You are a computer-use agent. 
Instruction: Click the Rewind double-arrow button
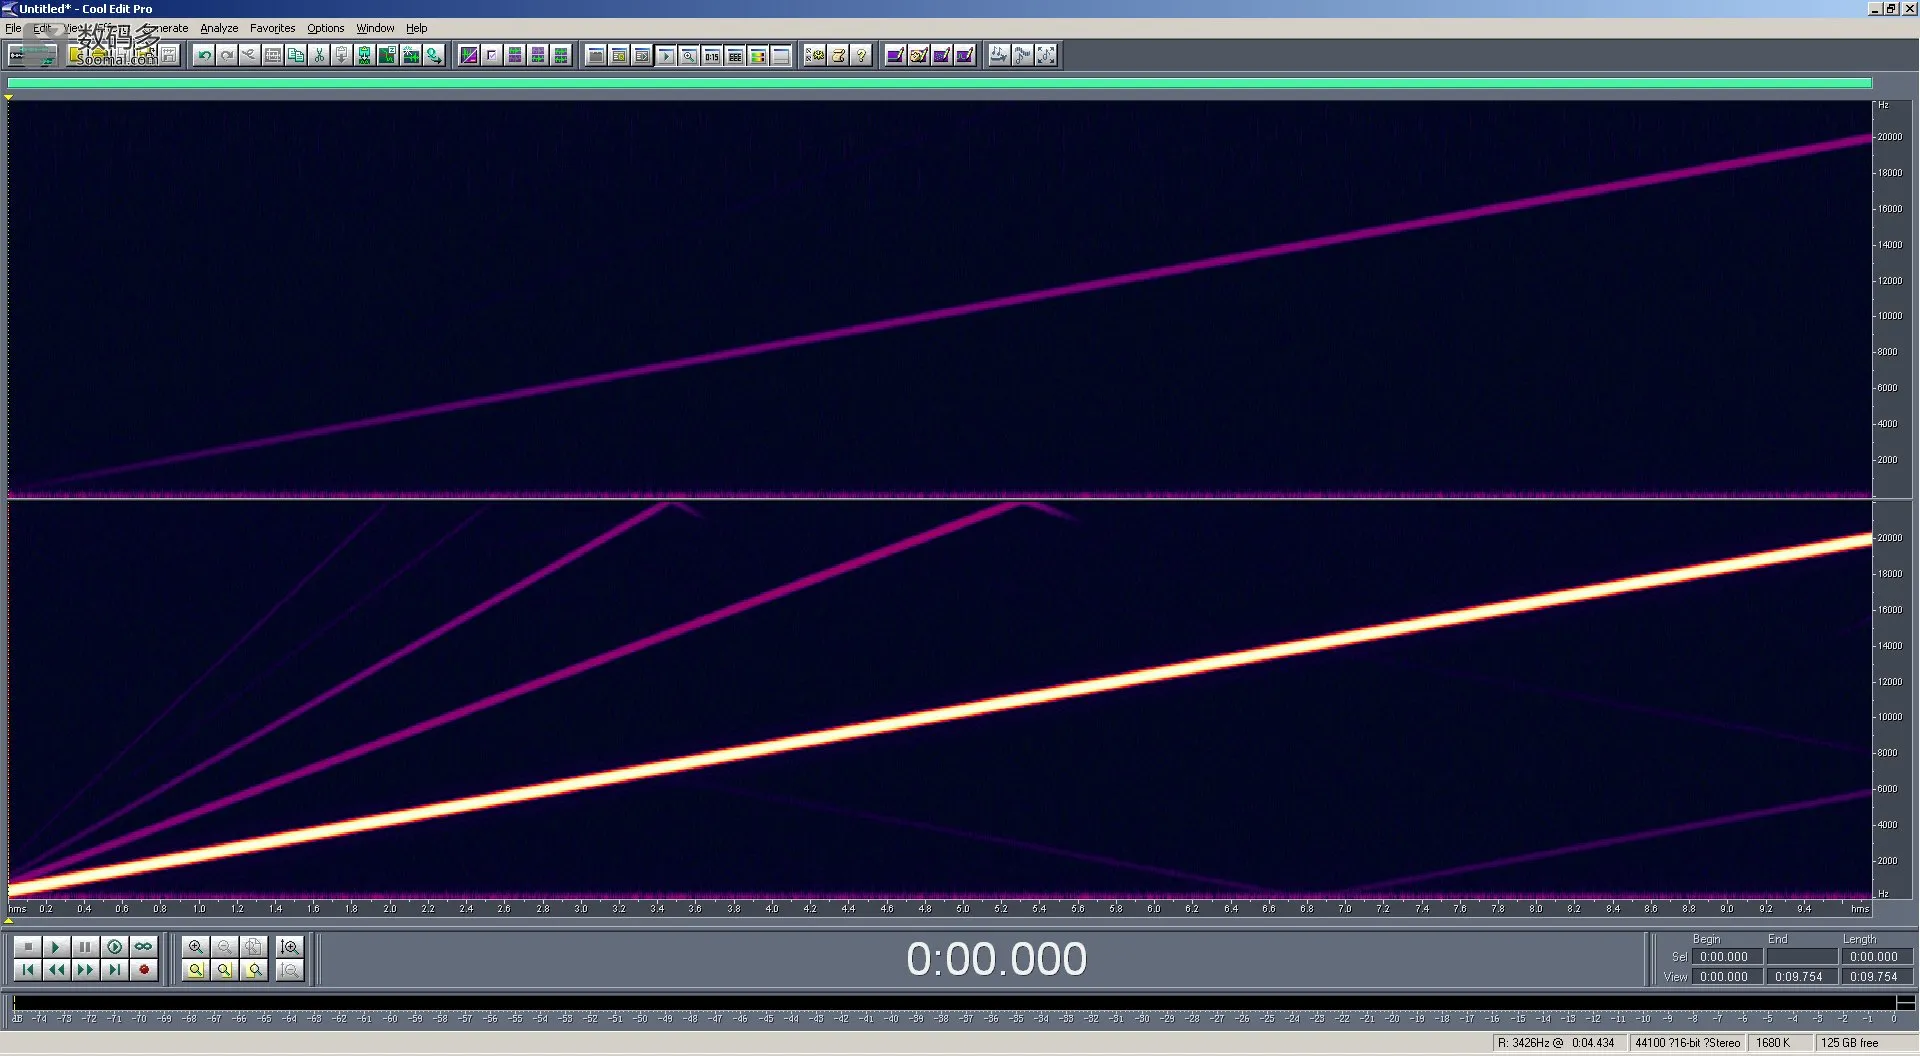coord(56,969)
